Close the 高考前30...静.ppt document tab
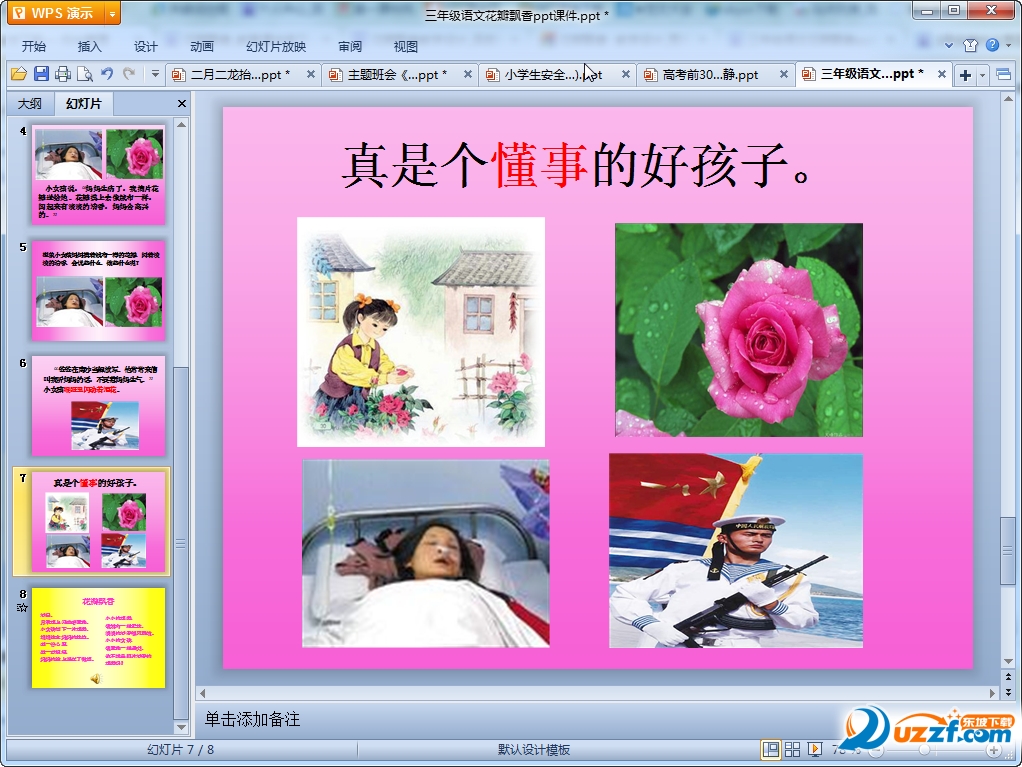The width and height of the screenshot is (1022, 767). [x=784, y=74]
